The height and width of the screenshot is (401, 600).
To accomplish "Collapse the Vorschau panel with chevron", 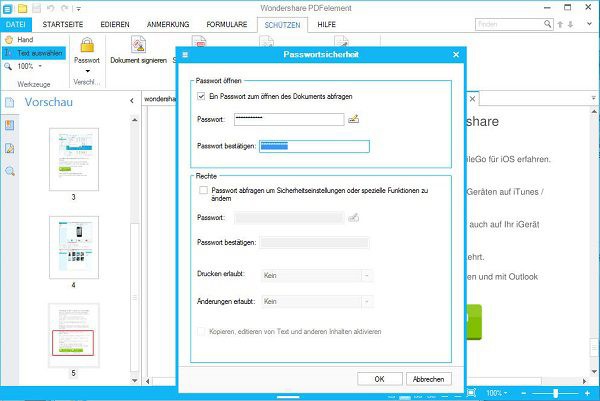I will point(132,101).
